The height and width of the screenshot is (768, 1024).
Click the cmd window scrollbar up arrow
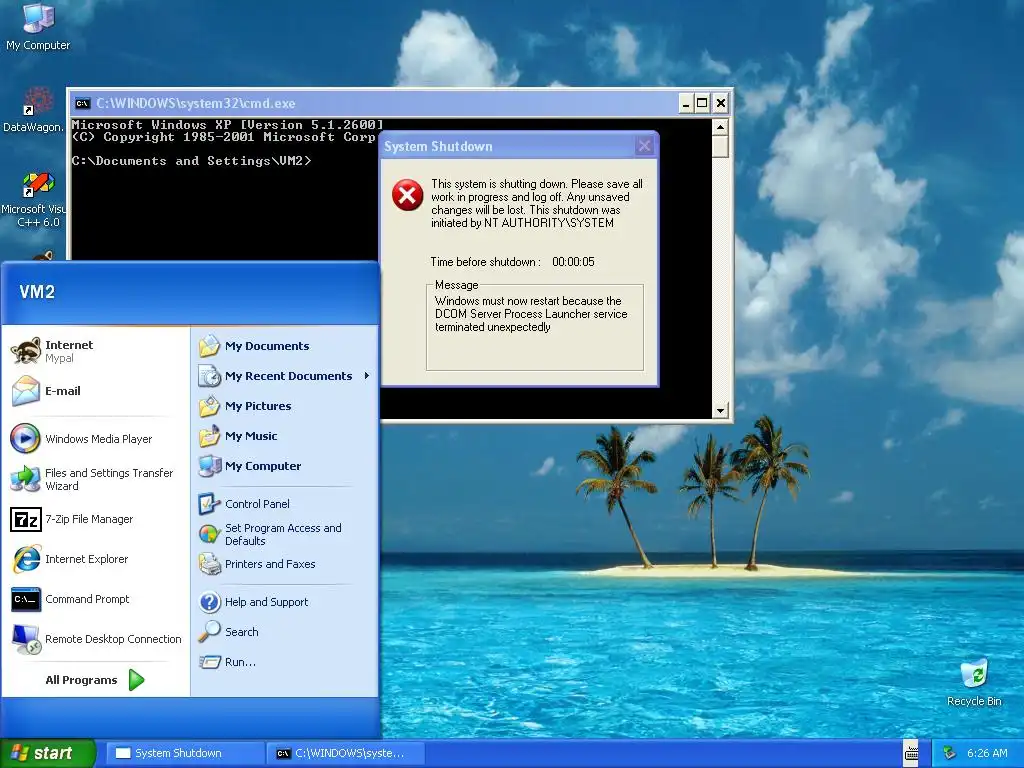click(x=720, y=127)
